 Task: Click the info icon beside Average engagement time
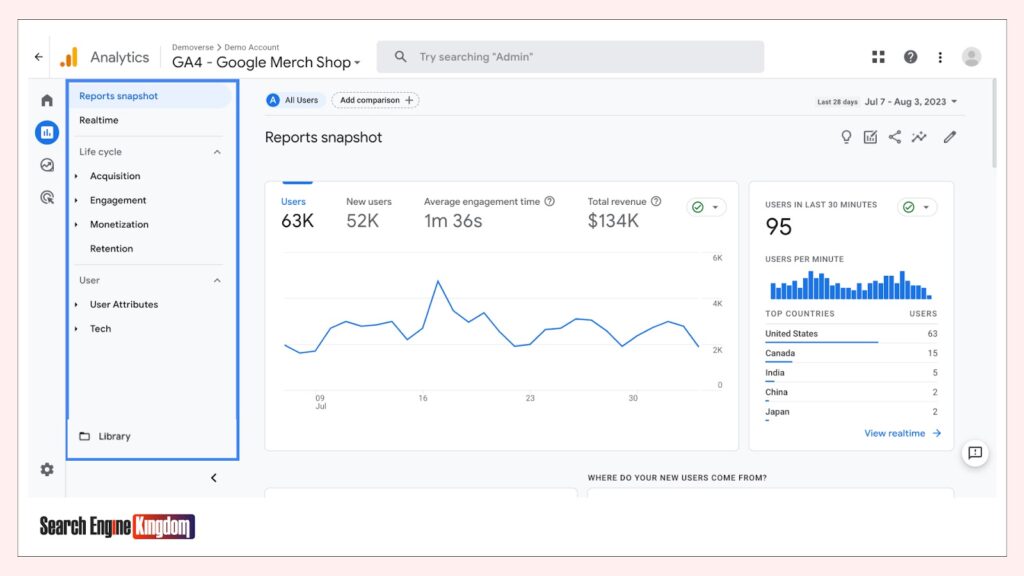(550, 201)
